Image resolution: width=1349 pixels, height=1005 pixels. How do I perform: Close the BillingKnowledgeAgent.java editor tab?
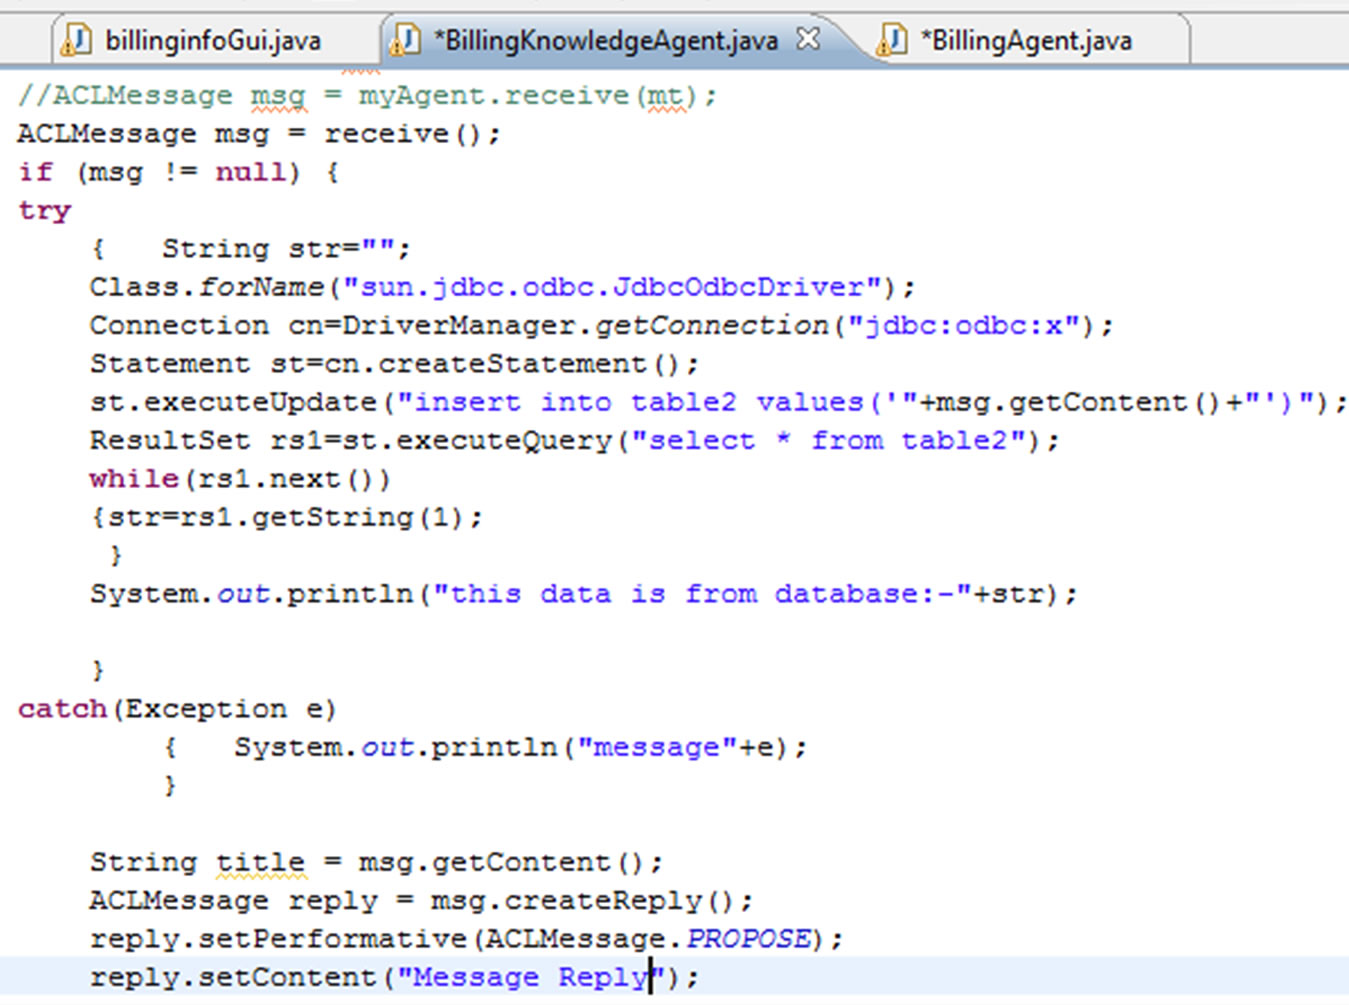[x=808, y=39]
